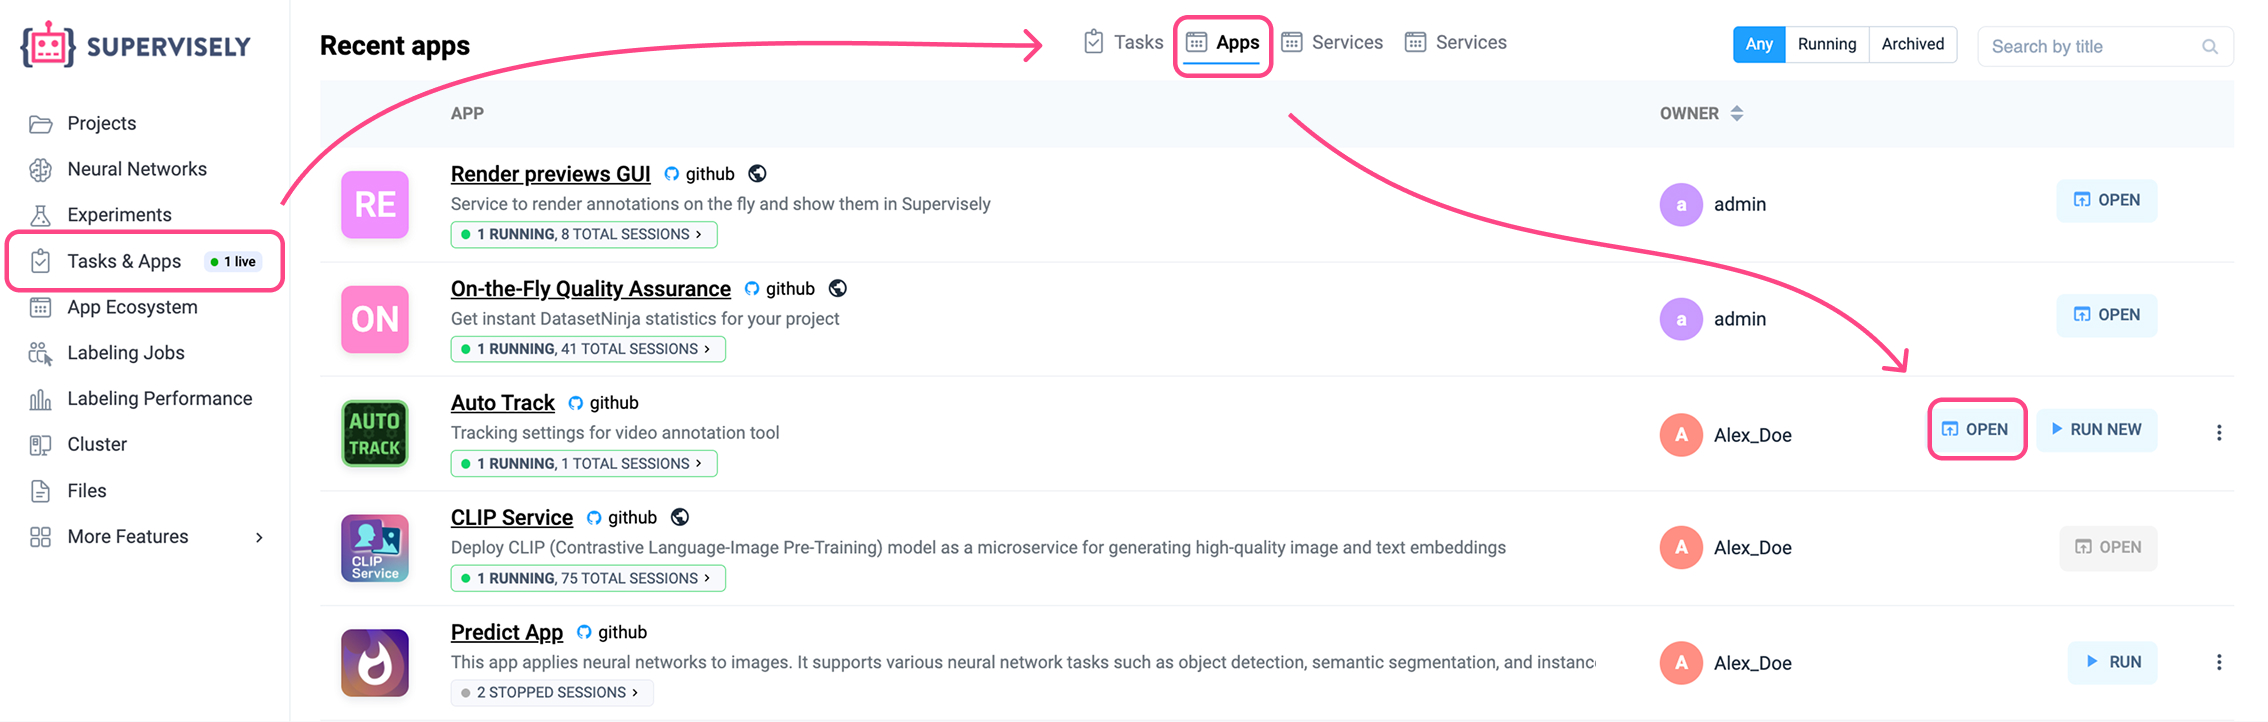The image size is (2268, 722).
Task: Go to Labeling Jobs in sidebar
Action: pyautogui.click(x=125, y=353)
